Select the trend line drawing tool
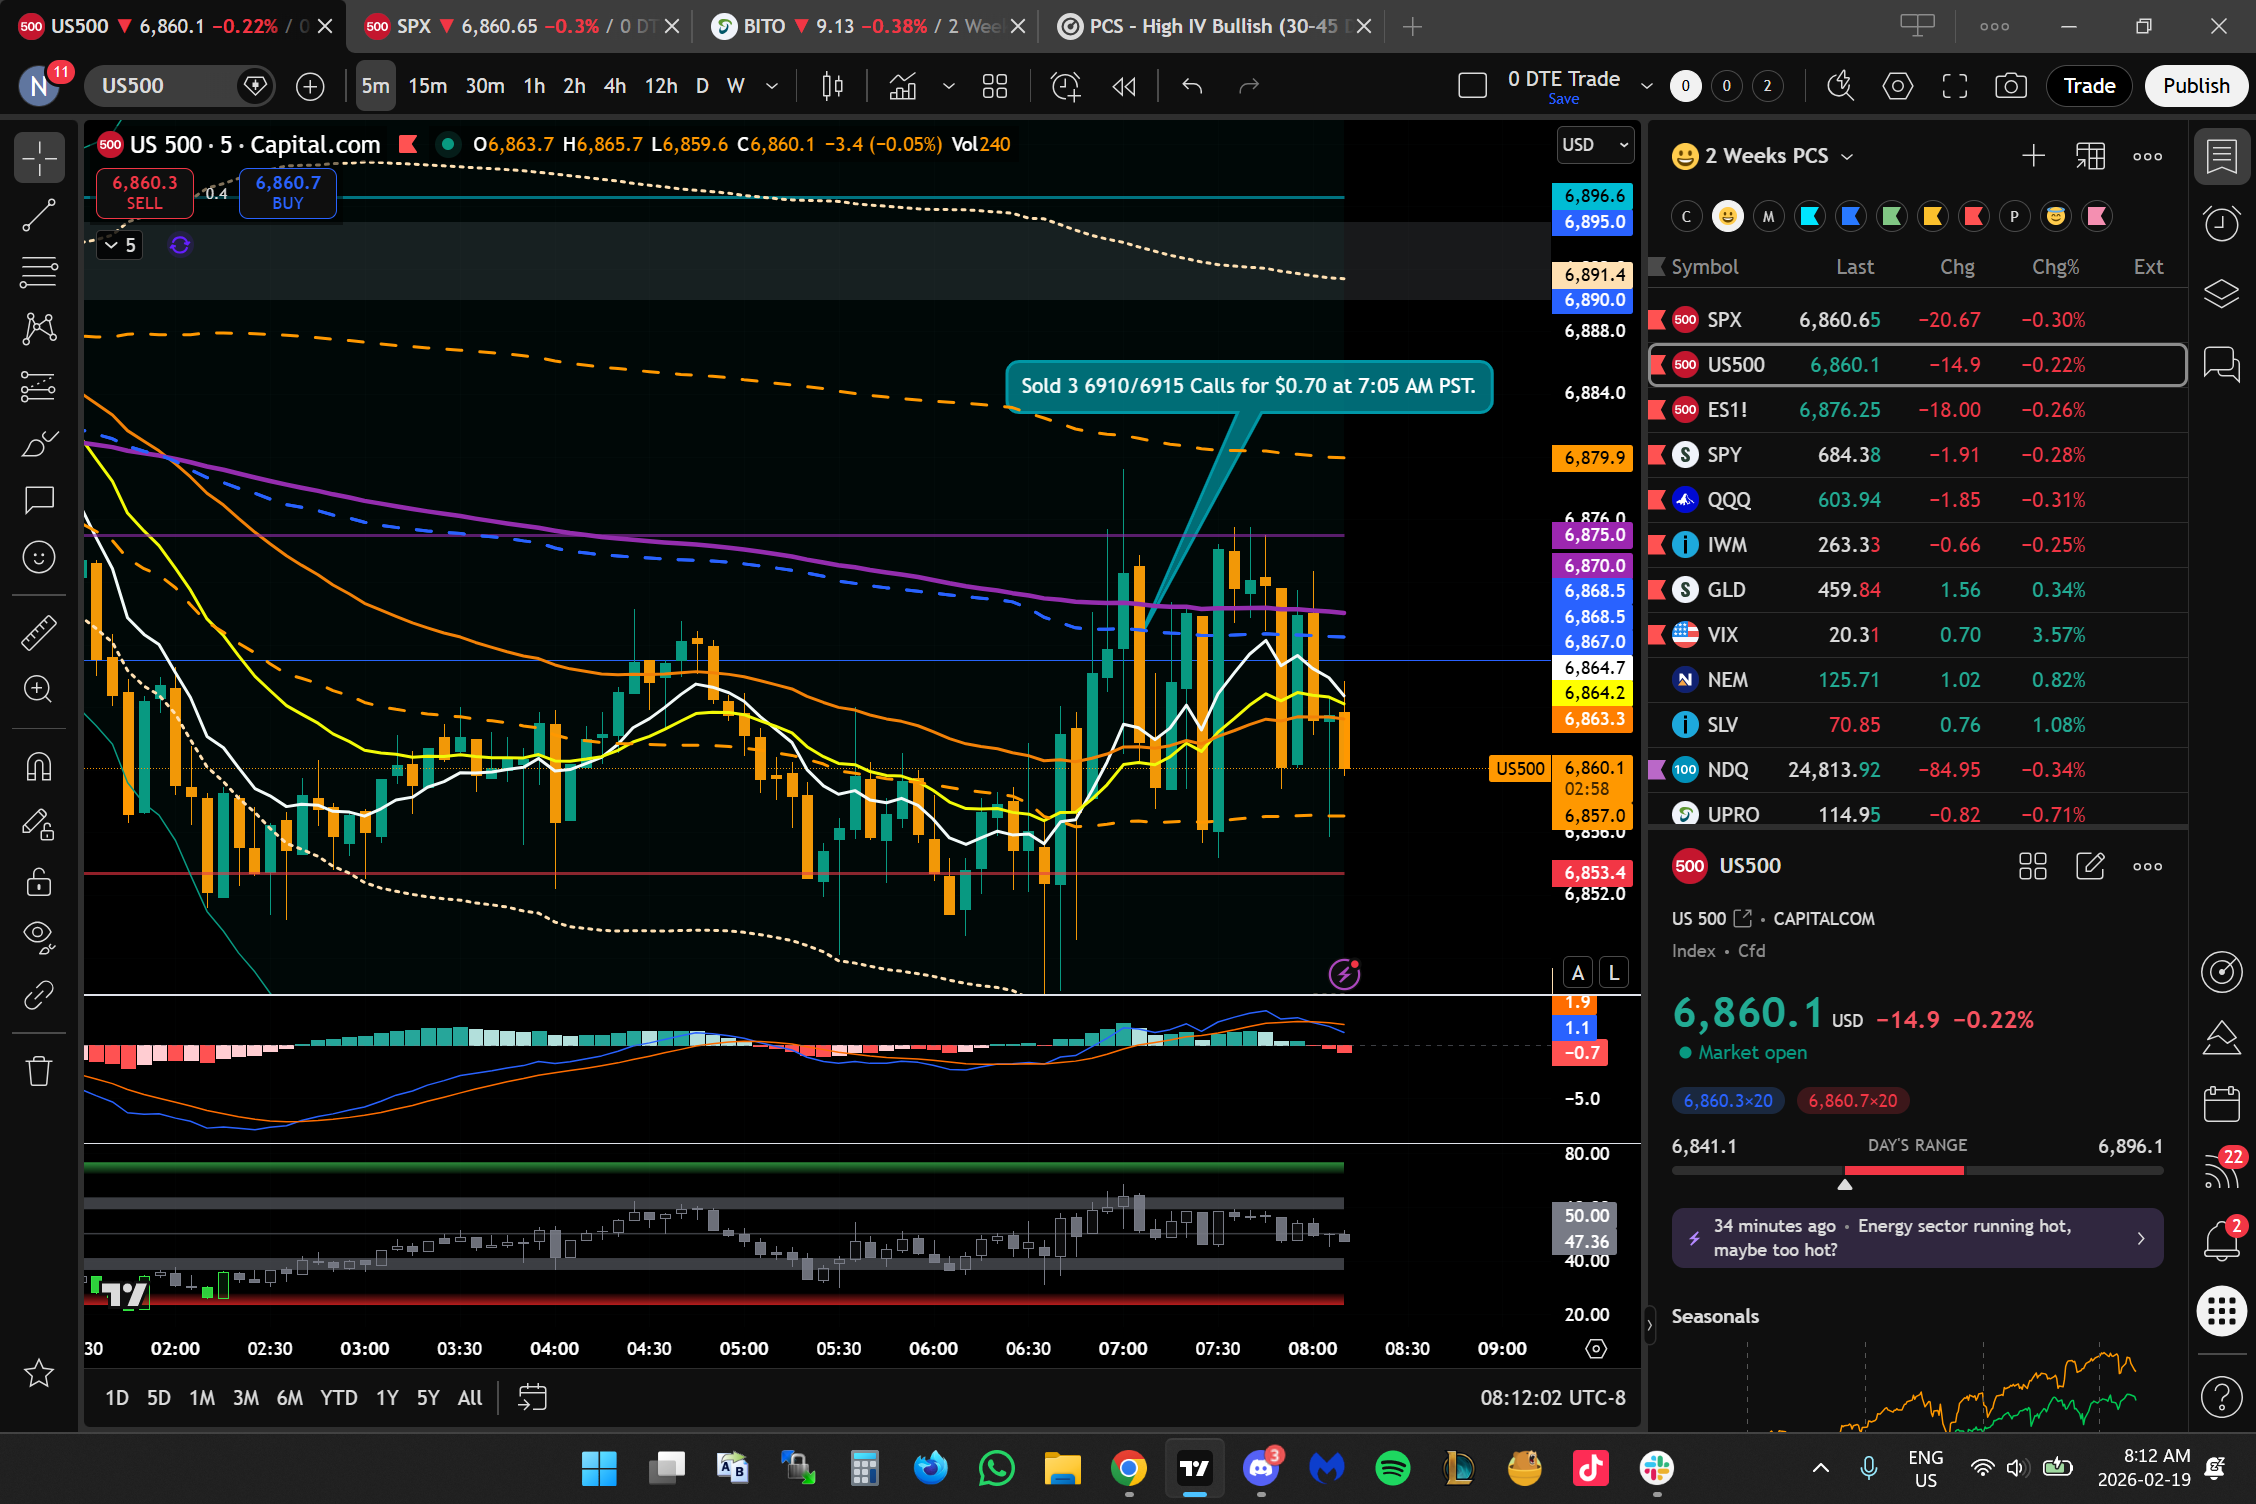The height and width of the screenshot is (1504, 2256). coord(39,215)
